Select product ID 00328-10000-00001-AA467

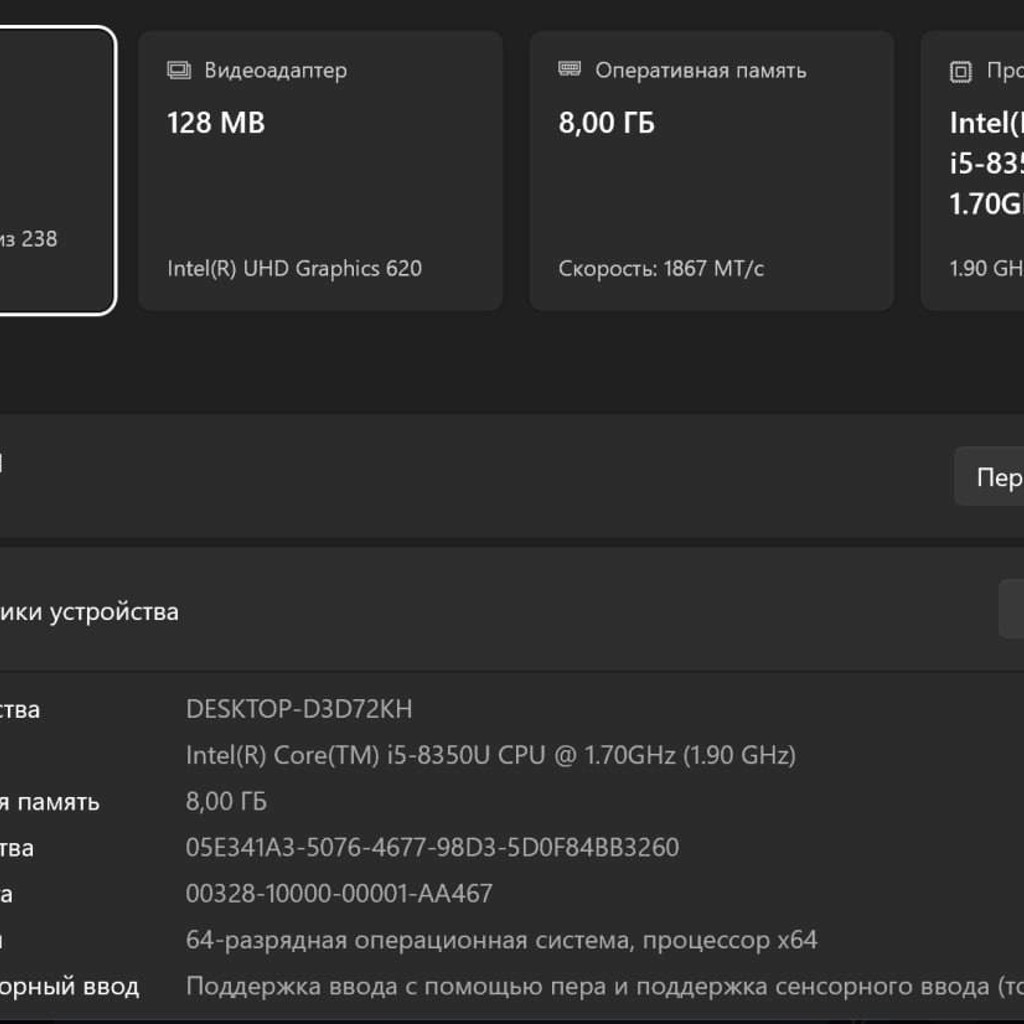click(x=339, y=894)
